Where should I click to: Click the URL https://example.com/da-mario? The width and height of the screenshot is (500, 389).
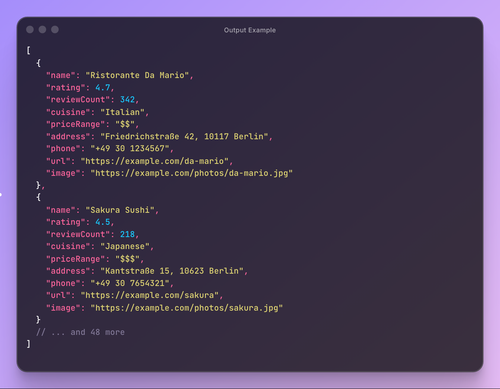155,161
